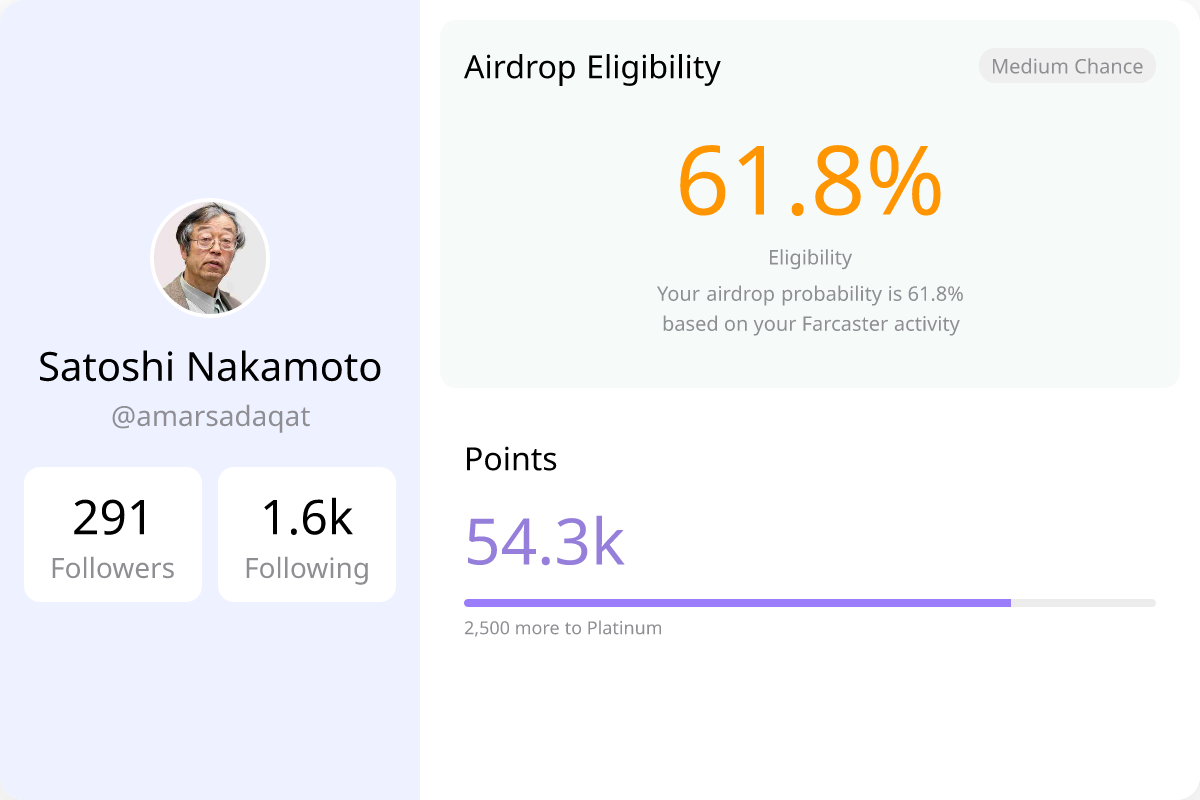Click the purple 54.3k points value

(545, 541)
